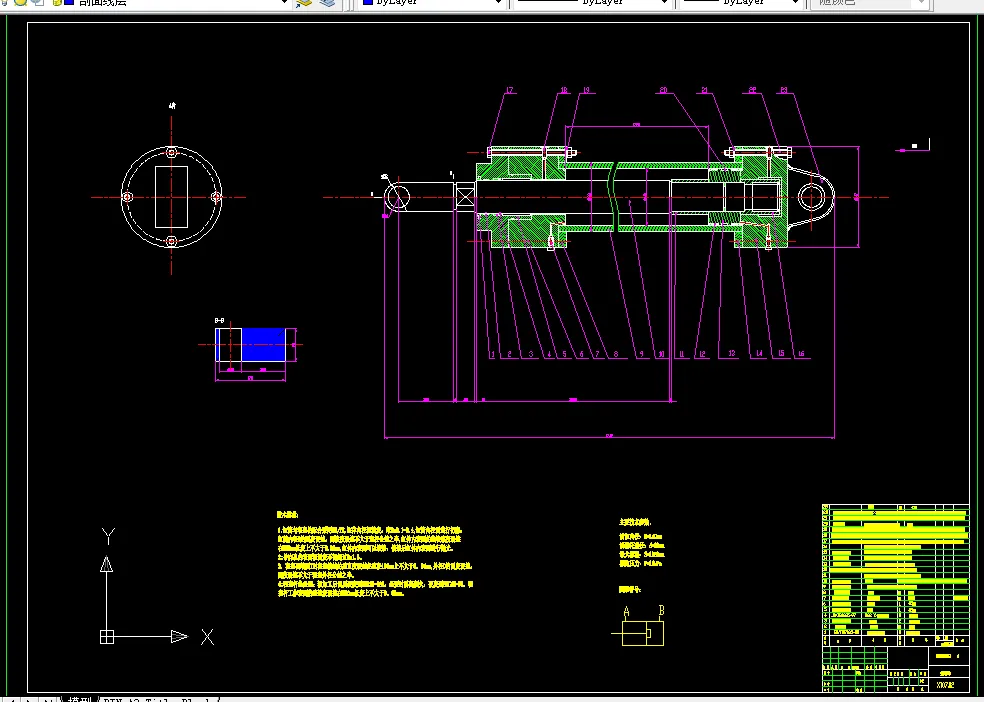
Task: Select the blue hatched B-B section view
Action: coord(251,344)
